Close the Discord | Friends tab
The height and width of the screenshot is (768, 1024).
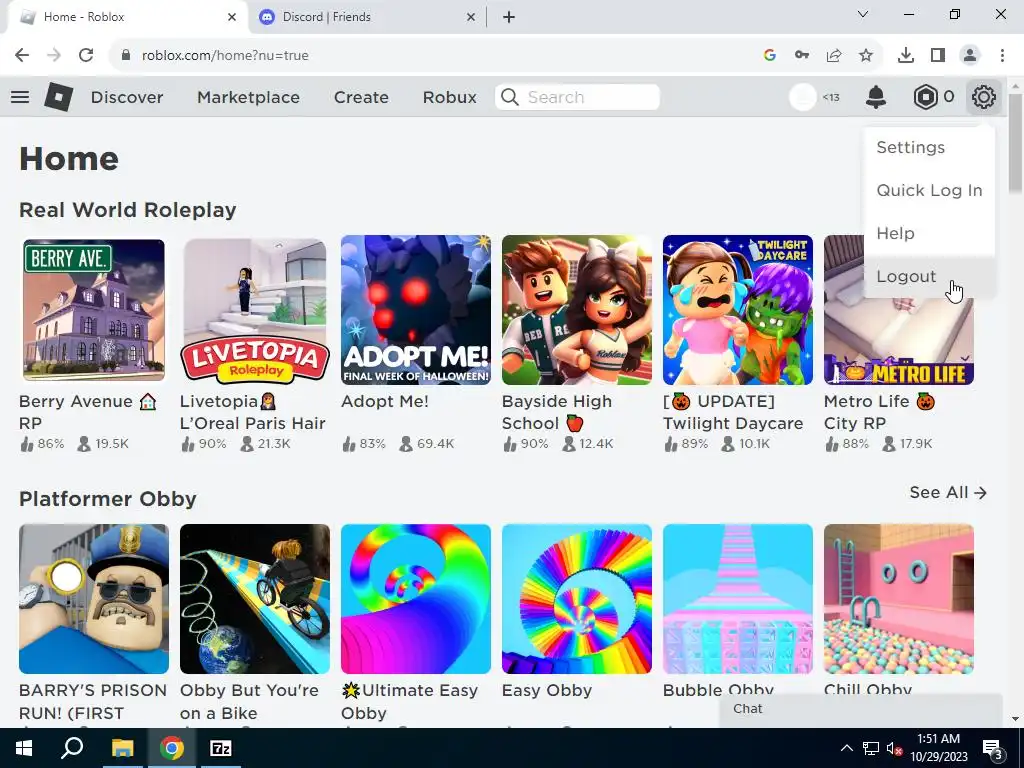(x=471, y=17)
